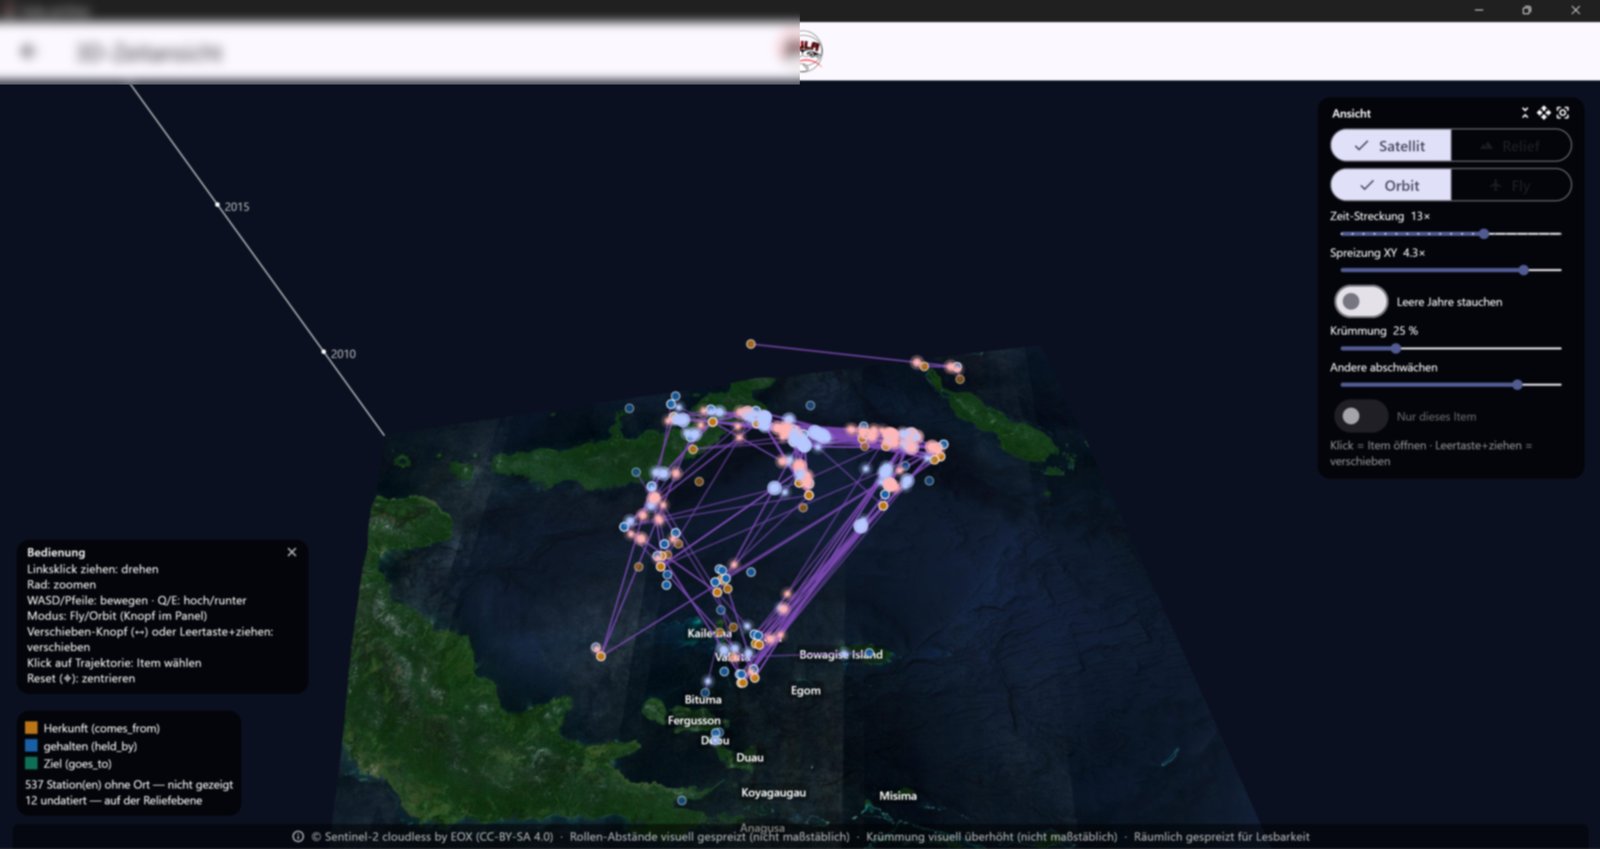
Task: Toggle the Leere Jahre stauchen switch
Action: 1360,301
